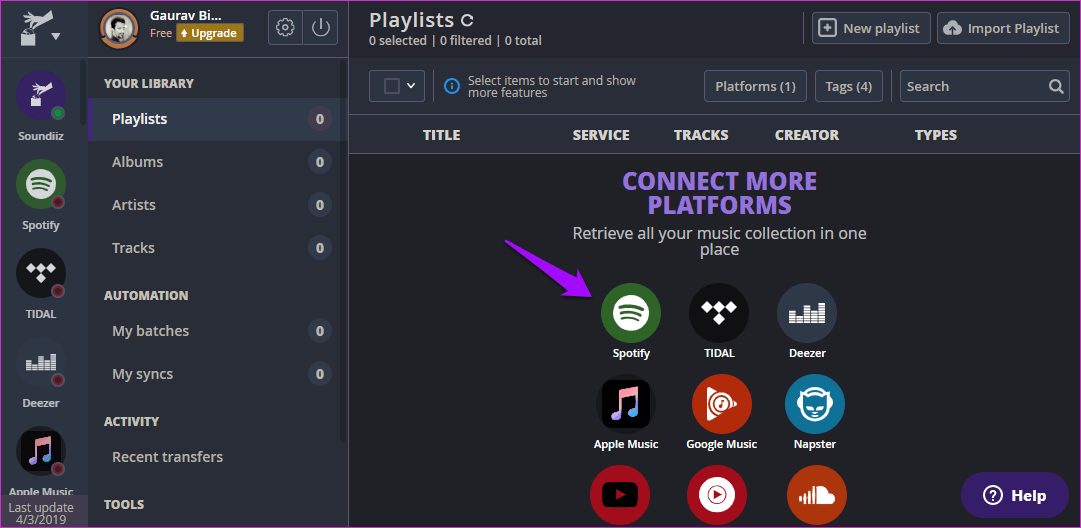Open My syncs under Automation
The width and height of the screenshot is (1081, 528).
218,374
